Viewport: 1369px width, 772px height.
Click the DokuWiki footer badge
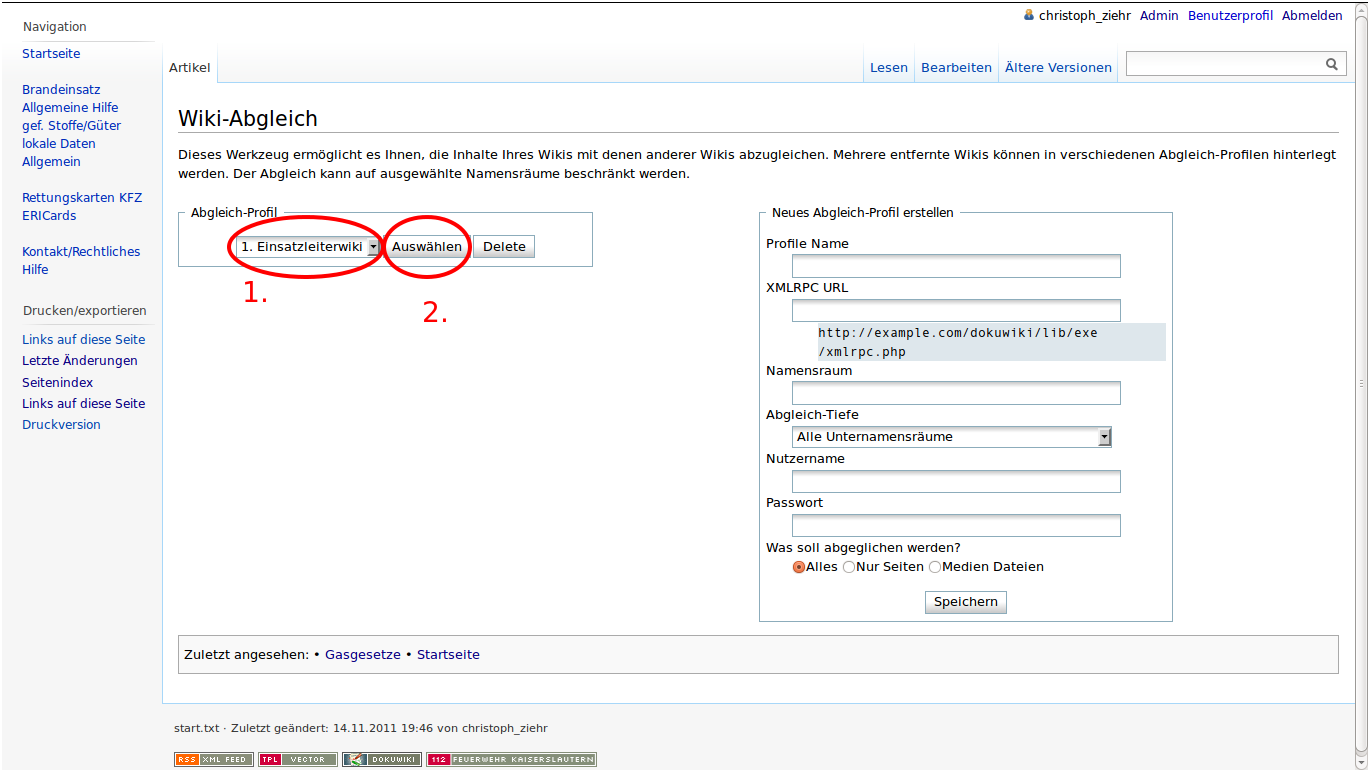tap(382, 759)
